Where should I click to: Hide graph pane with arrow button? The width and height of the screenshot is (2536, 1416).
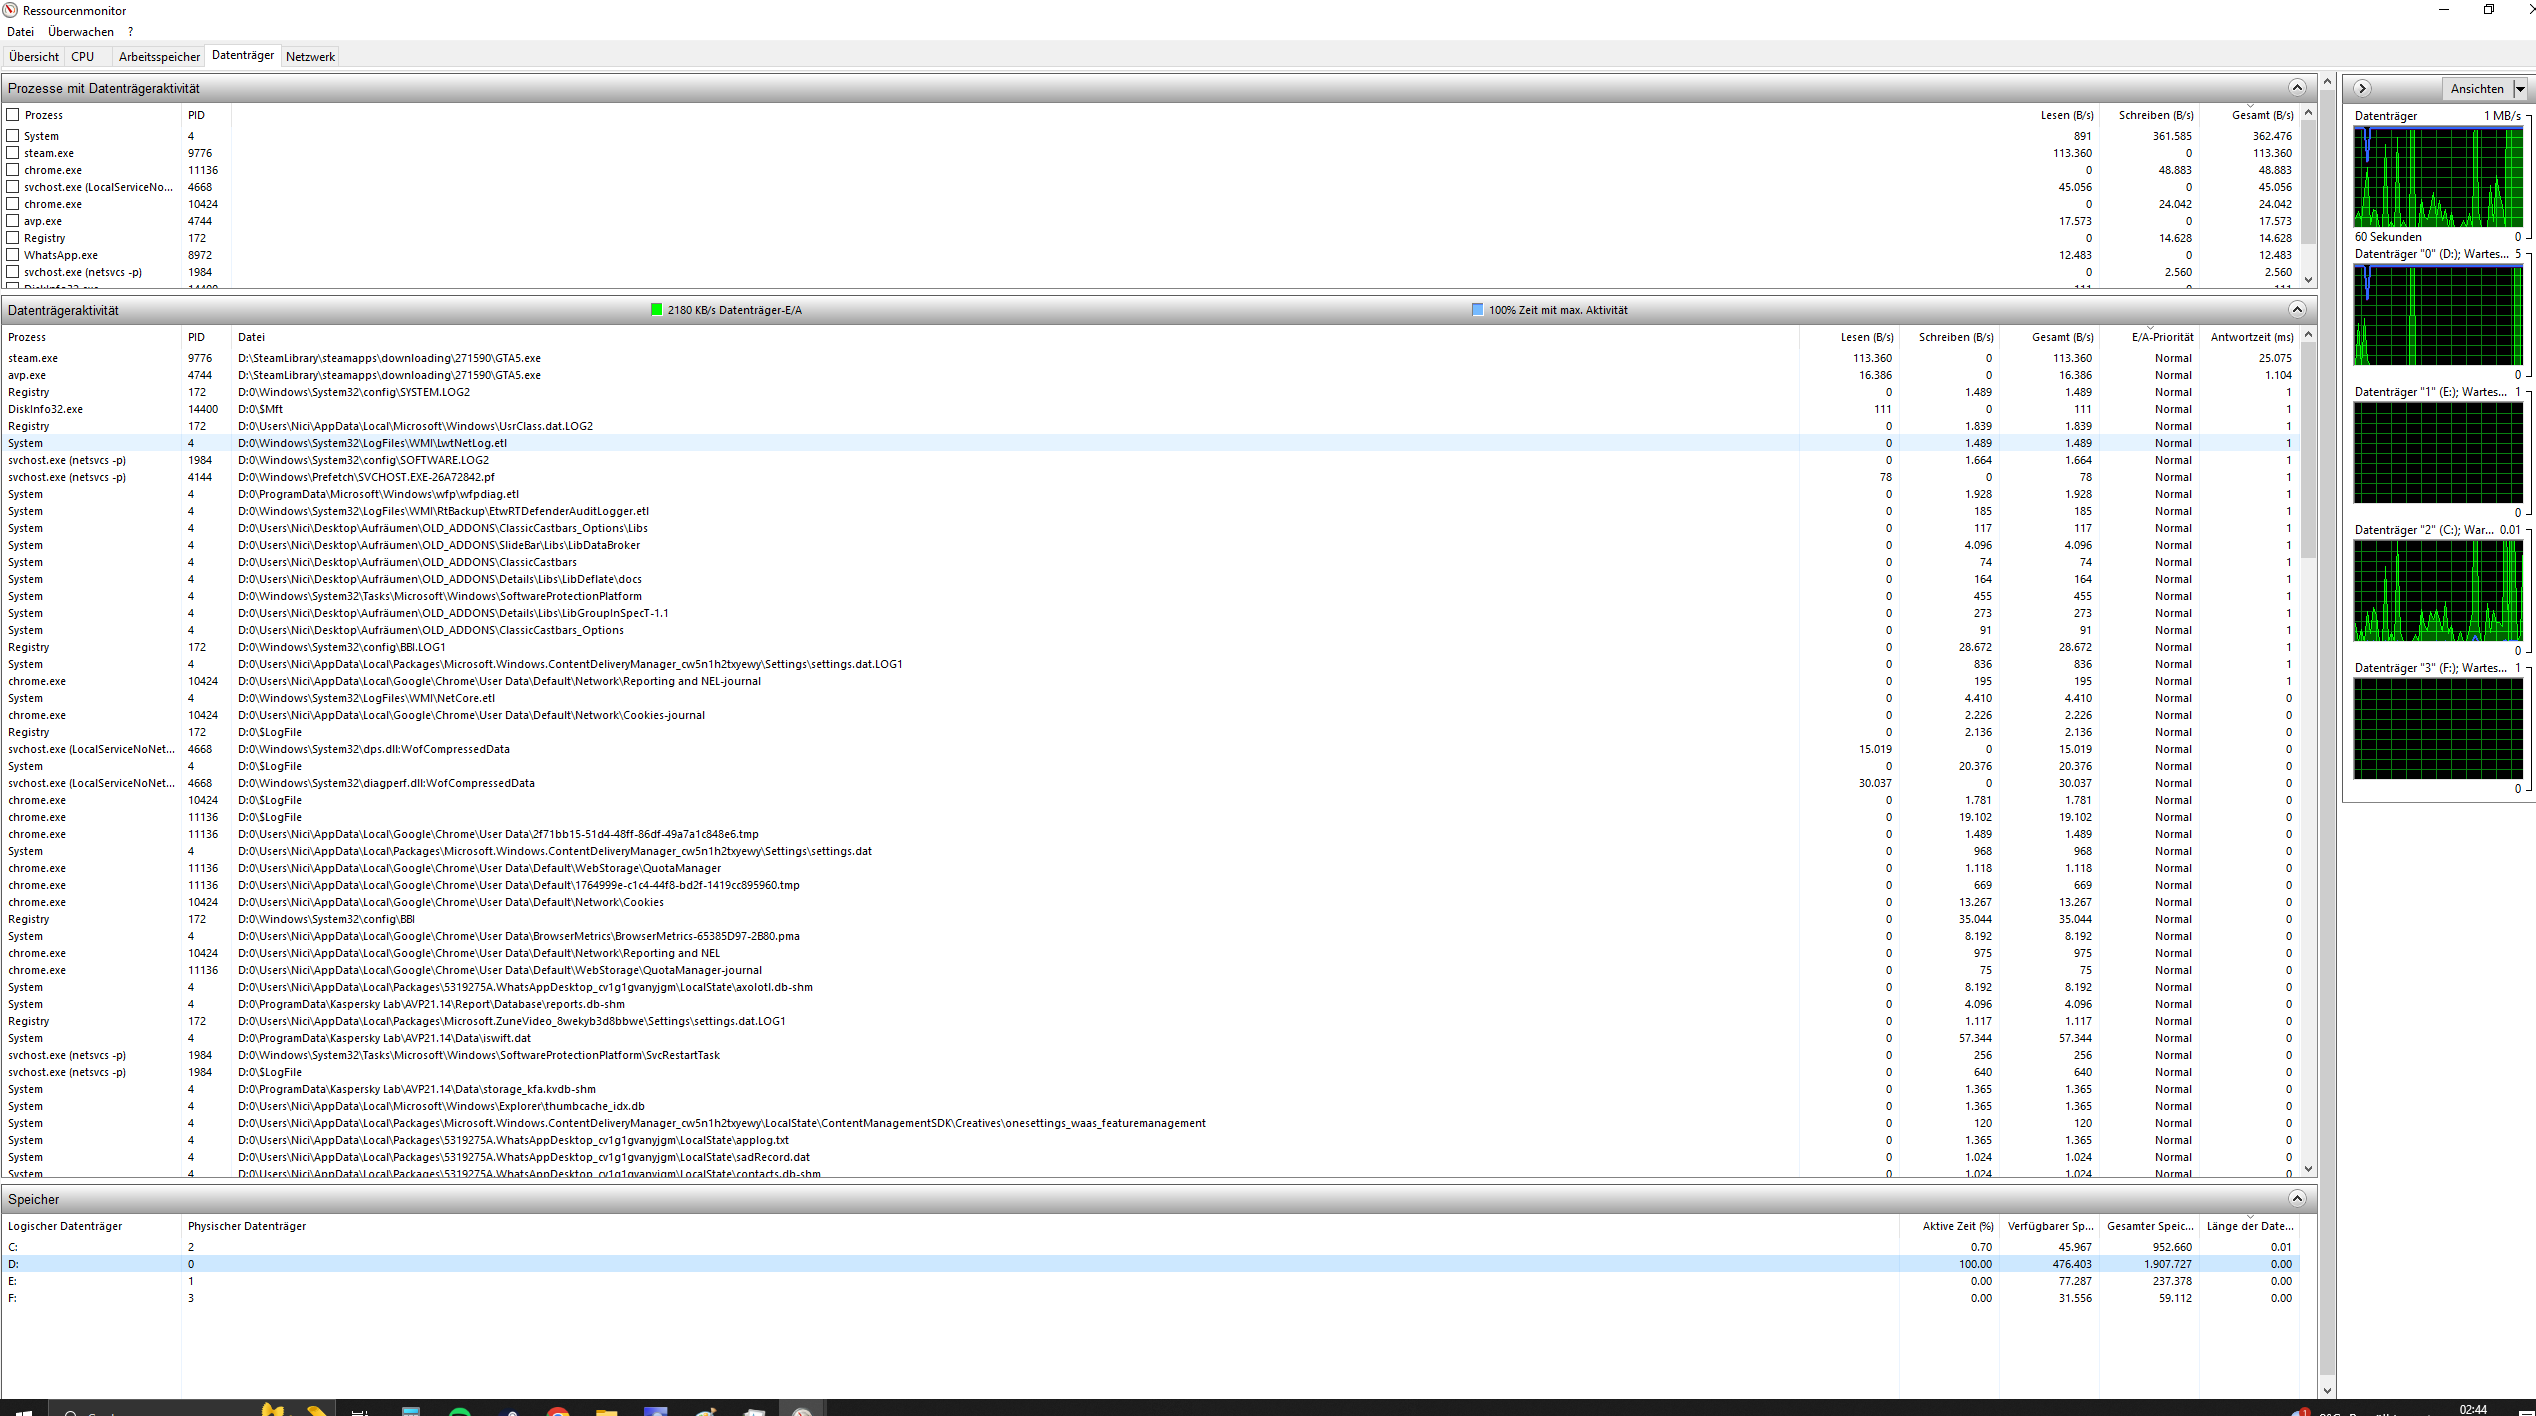tap(2363, 89)
